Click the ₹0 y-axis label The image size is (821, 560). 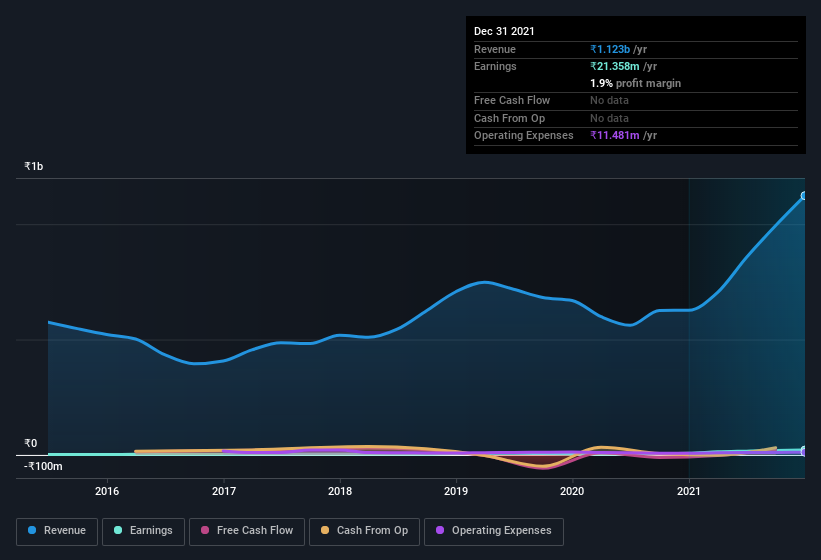point(30,443)
